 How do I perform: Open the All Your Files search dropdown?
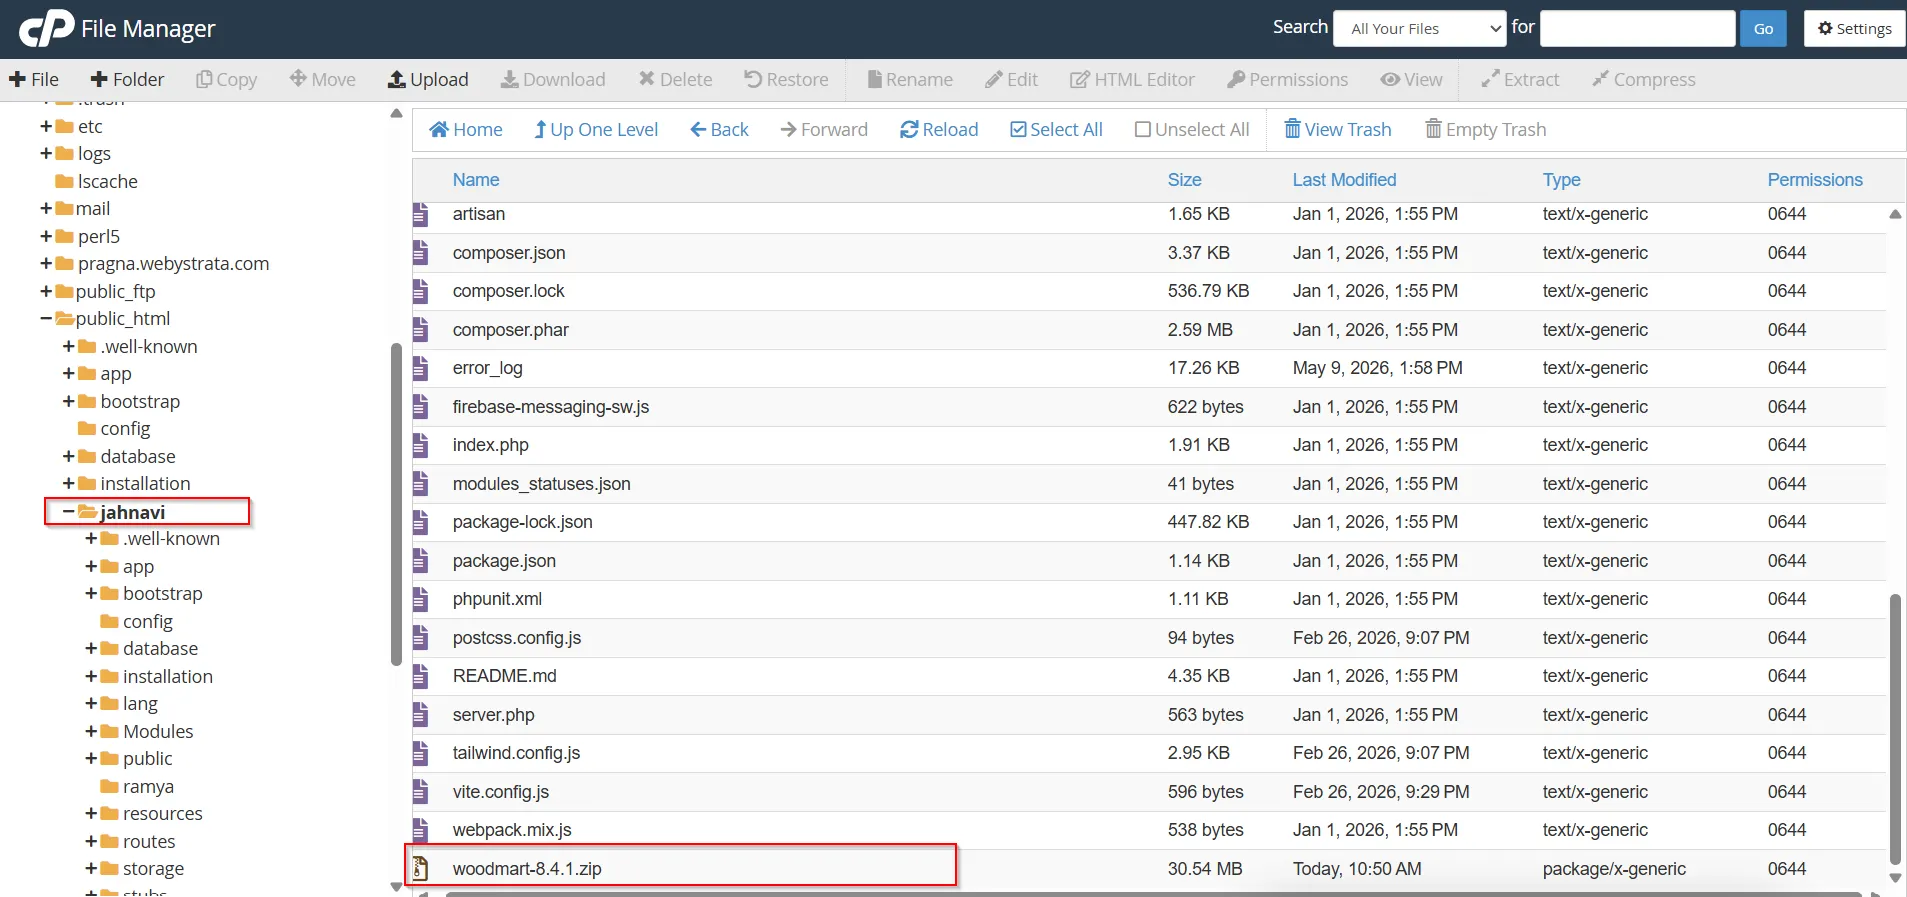click(x=1420, y=28)
